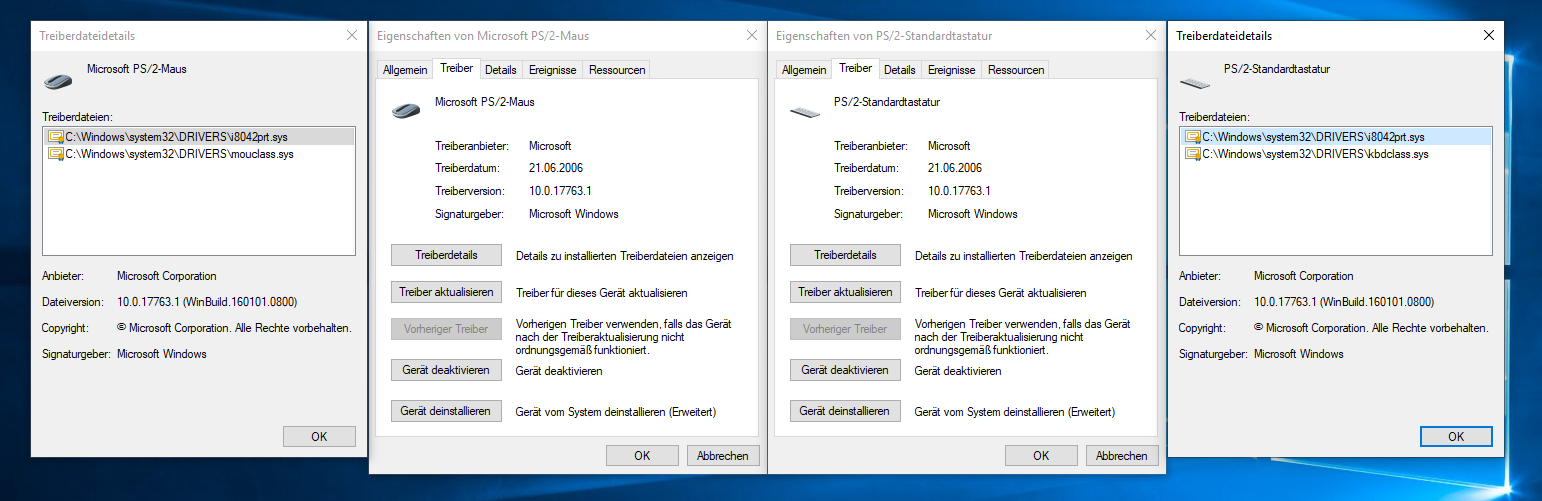Click Gerät deaktivieren for Standardtastatur

pyautogui.click(x=845, y=370)
